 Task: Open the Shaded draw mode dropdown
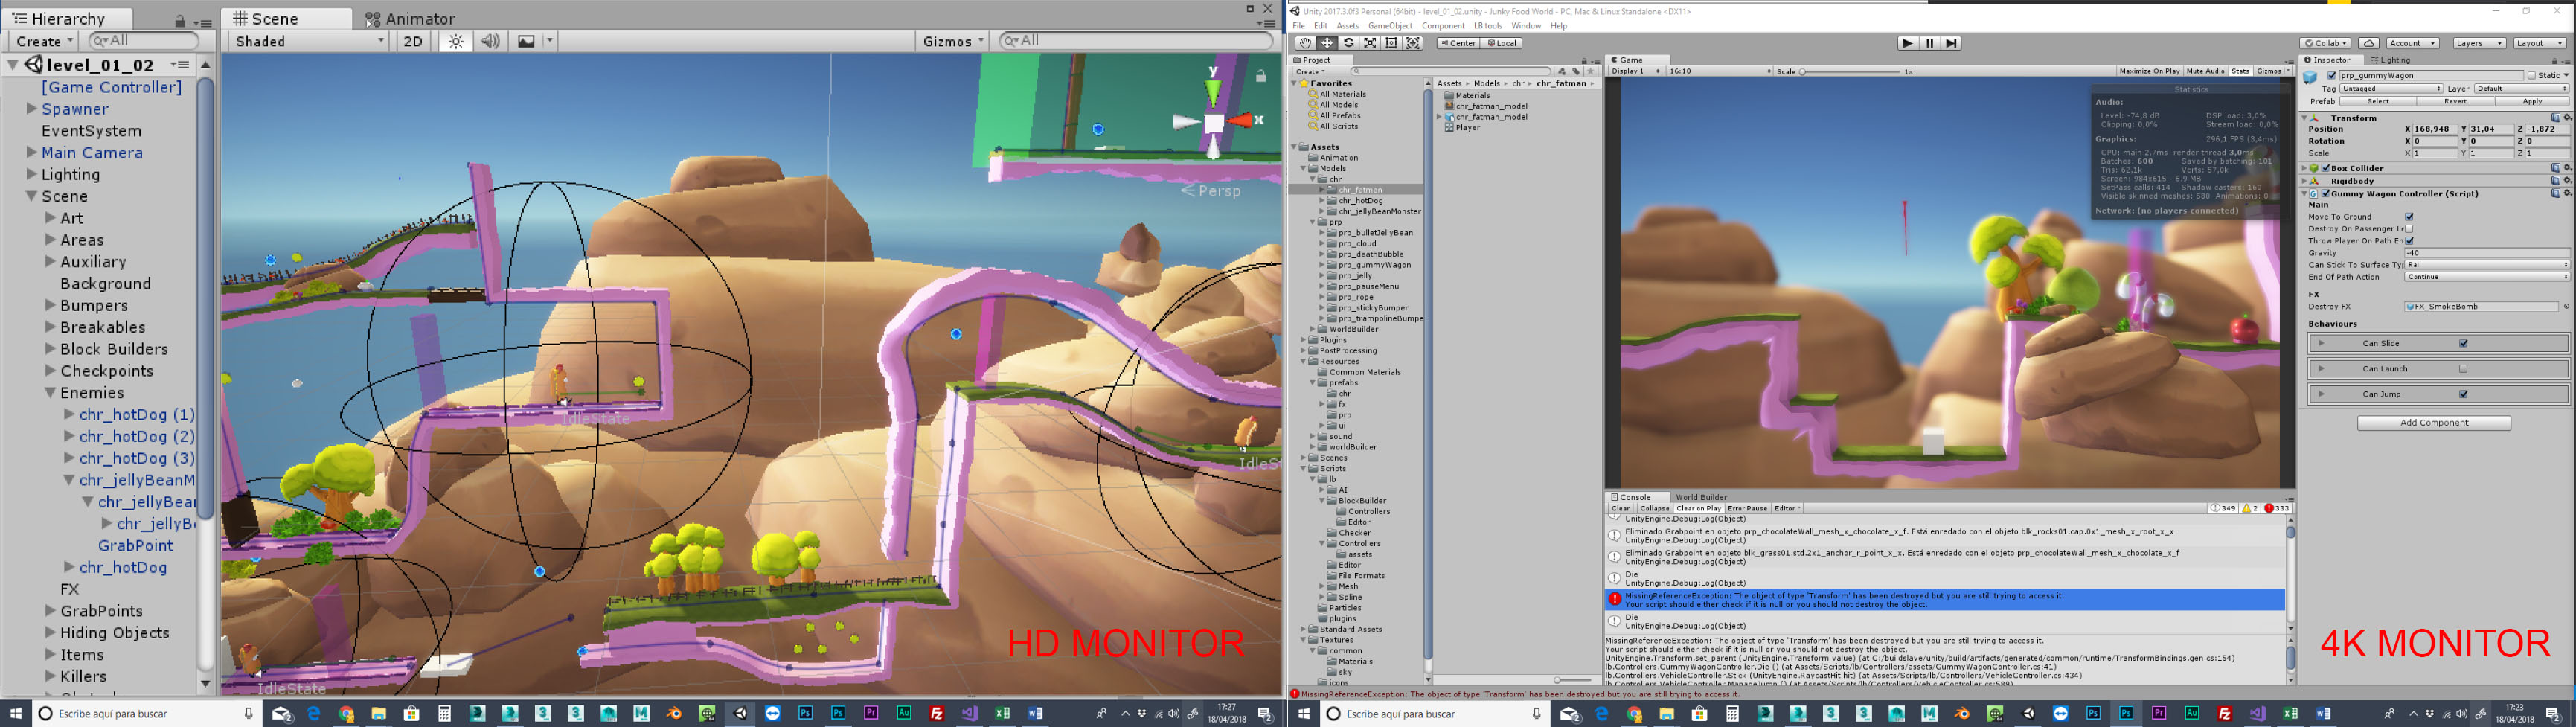[309, 41]
